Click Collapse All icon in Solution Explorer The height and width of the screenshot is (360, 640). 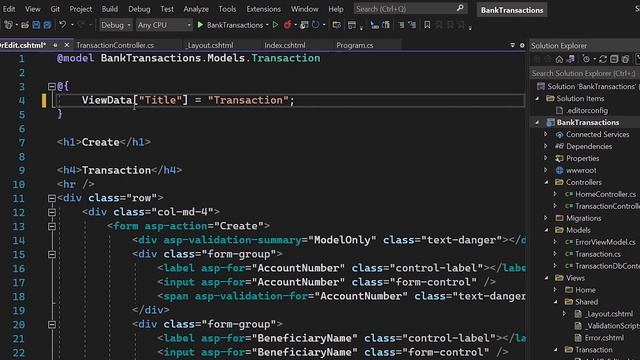pos(614,60)
